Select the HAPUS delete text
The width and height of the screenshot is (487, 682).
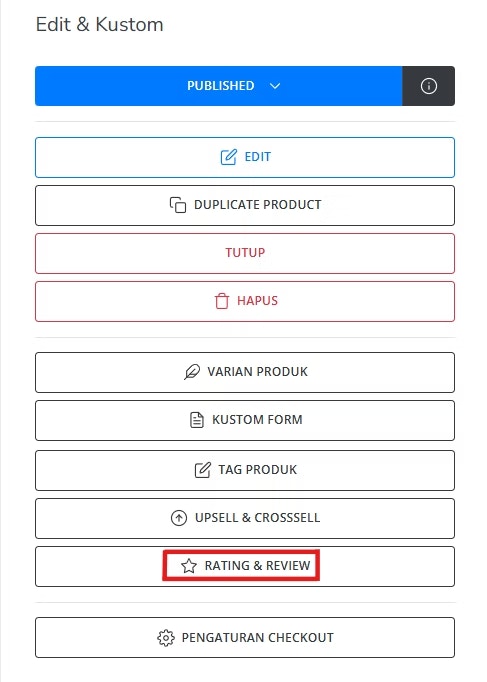257,301
